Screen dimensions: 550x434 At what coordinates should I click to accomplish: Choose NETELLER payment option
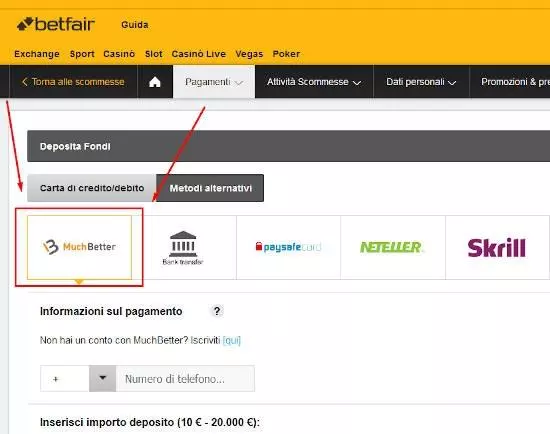tap(393, 247)
